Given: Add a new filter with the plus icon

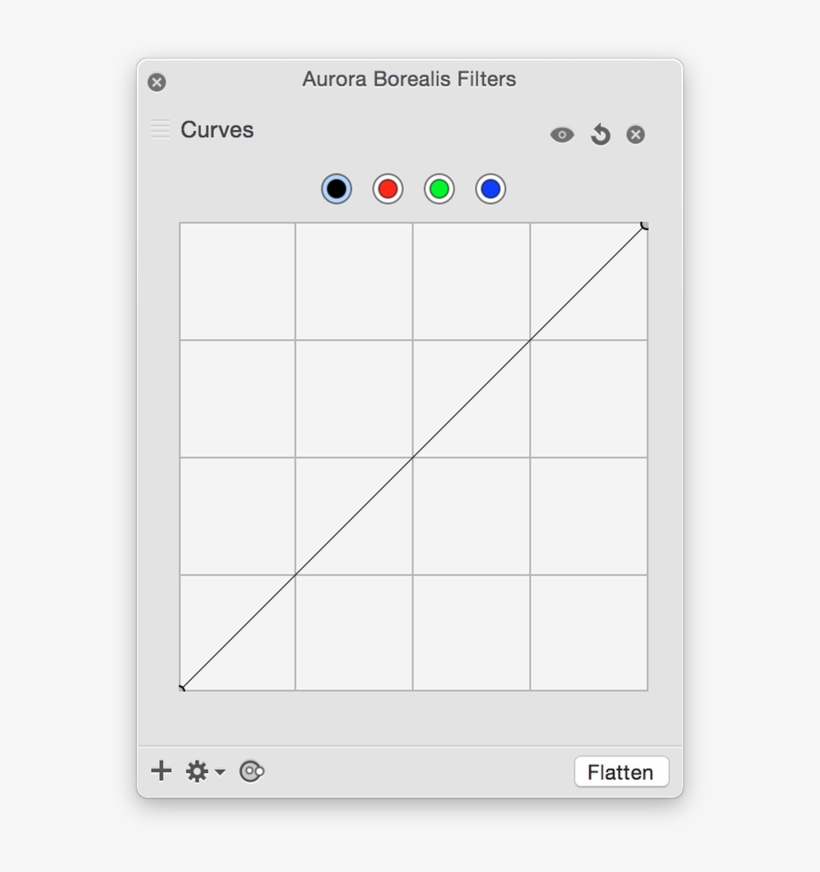Looking at the screenshot, I should coord(160,771).
